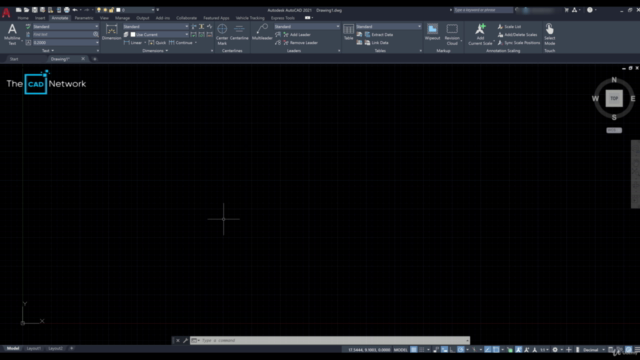Click the Add Leader button
Image resolution: width=640 pixels, height=360 pixels.
(x=296, y=35)
